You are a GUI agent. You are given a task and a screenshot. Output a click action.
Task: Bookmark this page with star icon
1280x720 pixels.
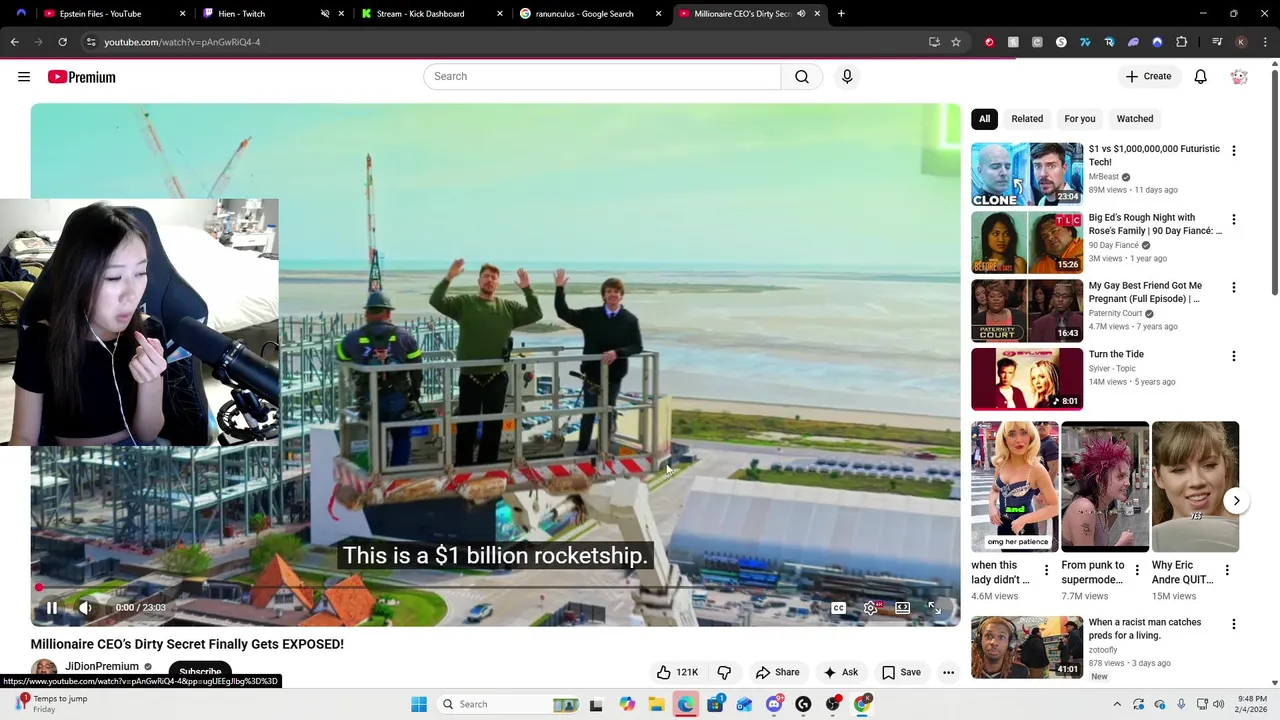(956, 42)
